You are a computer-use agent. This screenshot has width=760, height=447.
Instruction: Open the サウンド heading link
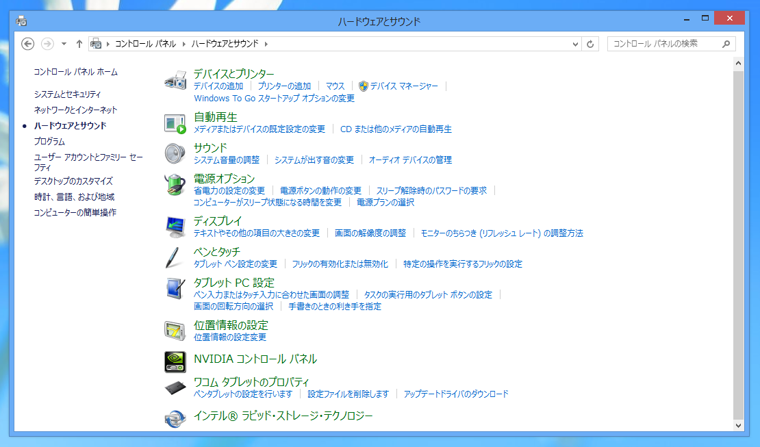click(210, 147)
